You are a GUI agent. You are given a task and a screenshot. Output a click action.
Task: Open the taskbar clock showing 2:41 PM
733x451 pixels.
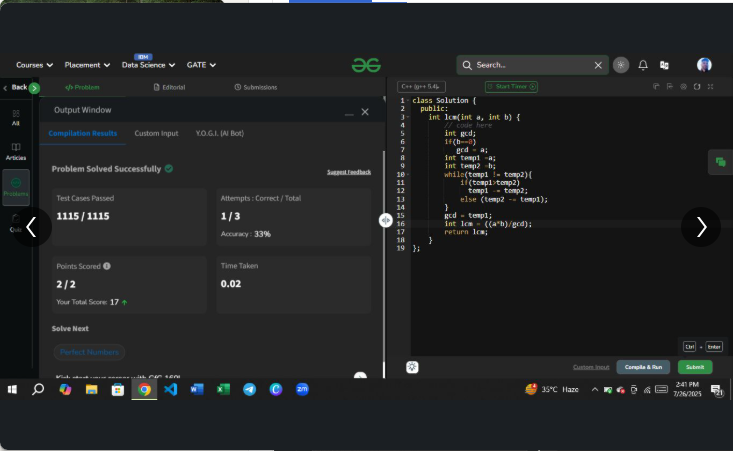687,389
